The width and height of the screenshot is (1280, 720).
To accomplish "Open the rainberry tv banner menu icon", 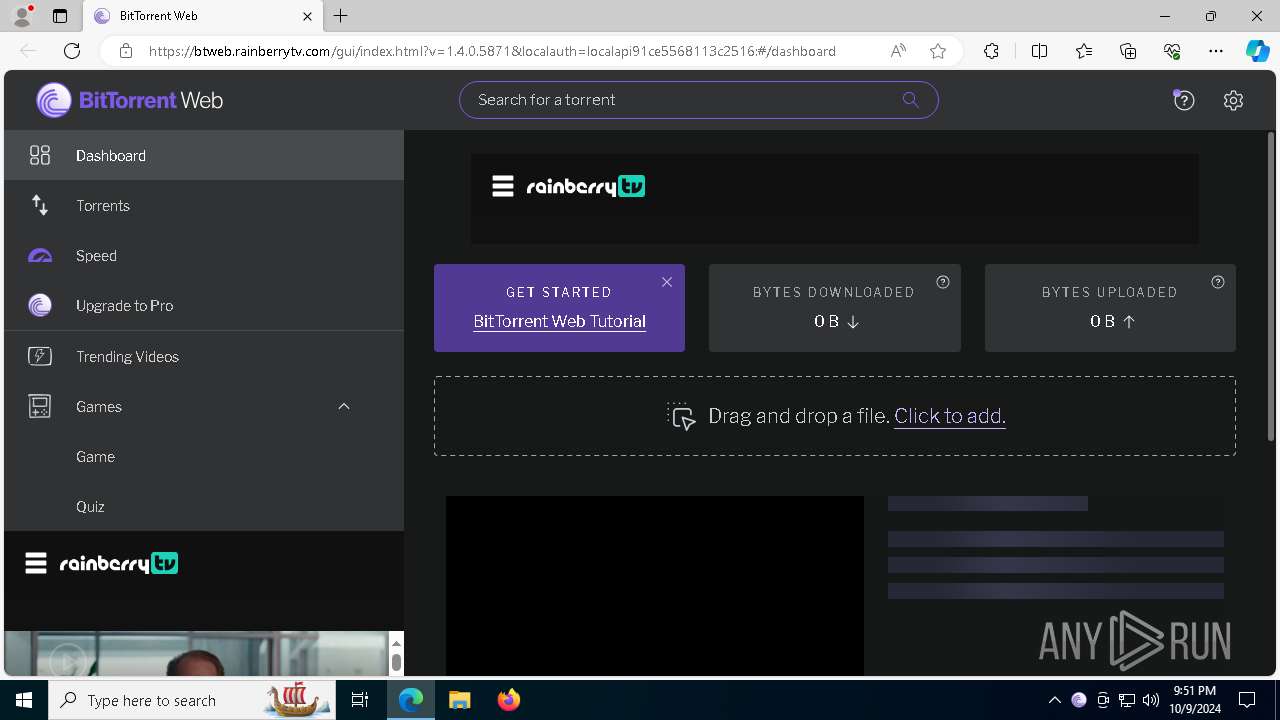I will (503, 186).
